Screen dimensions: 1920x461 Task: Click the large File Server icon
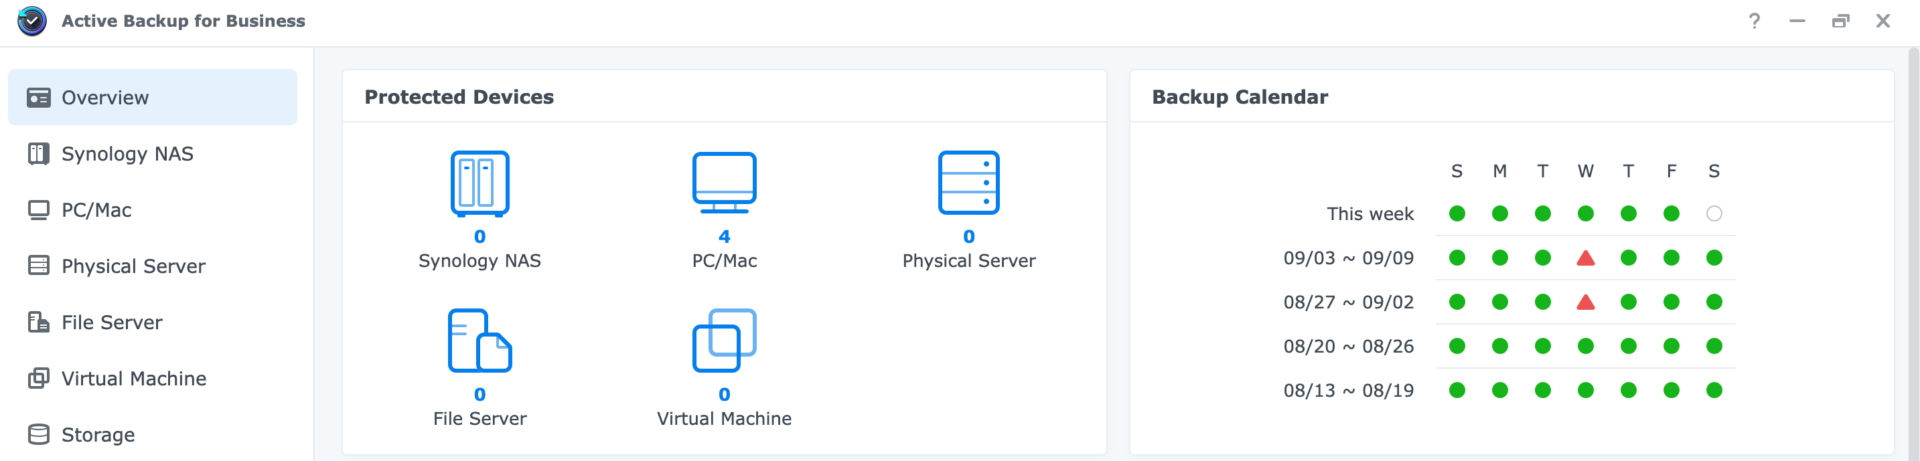pos(480,341)
